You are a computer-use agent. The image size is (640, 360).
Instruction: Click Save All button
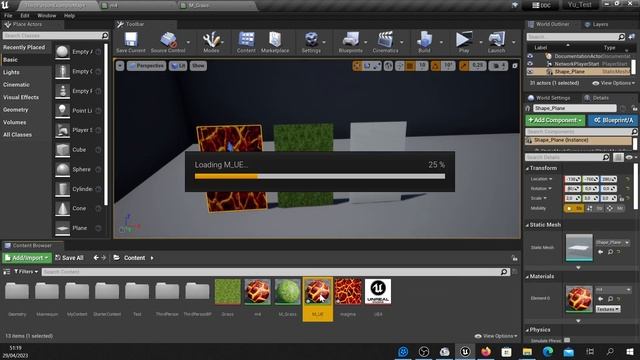(x=69, y=258)
